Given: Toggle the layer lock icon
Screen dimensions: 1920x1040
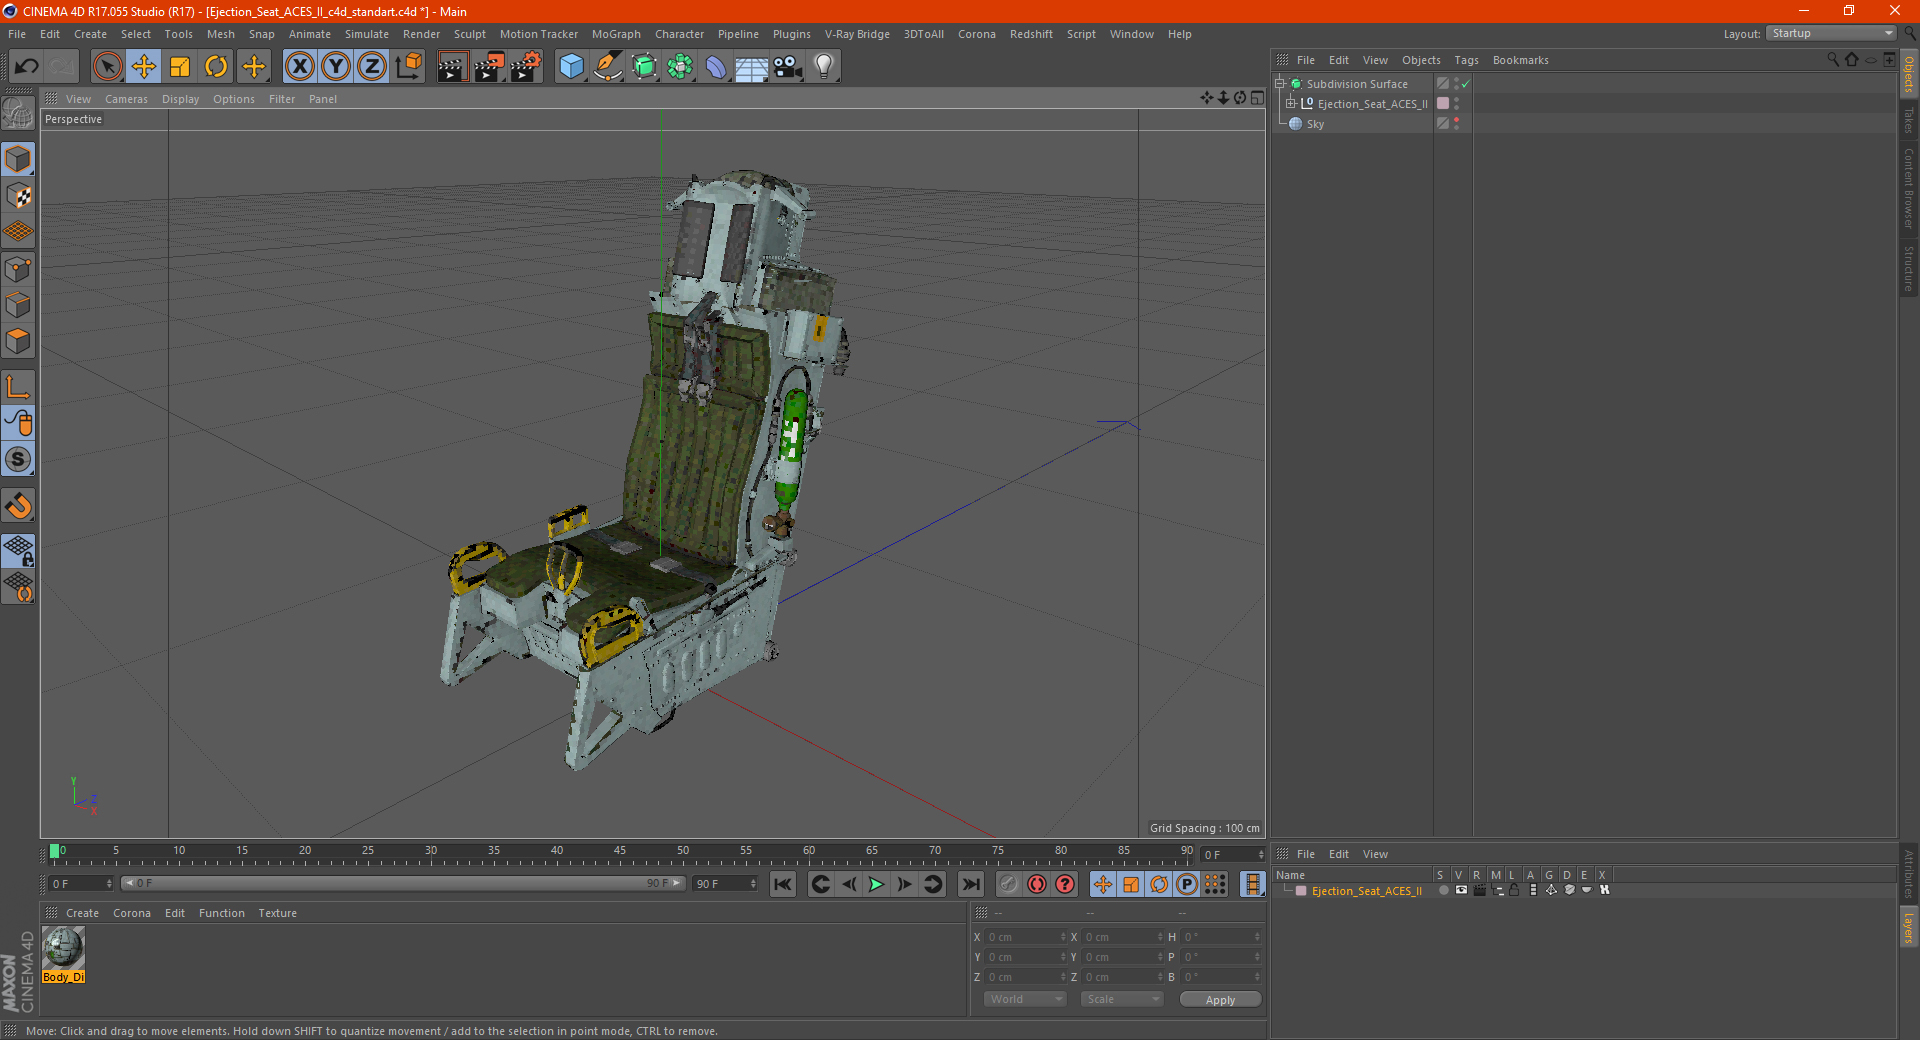Looking at the screenshot, I should point(1514,890).
